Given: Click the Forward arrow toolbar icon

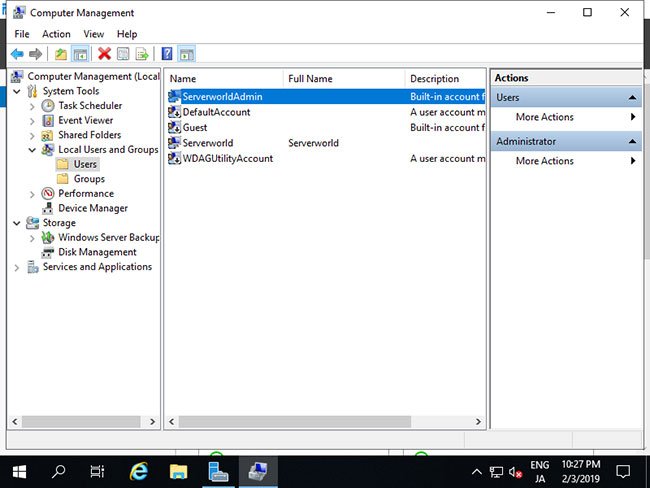Looking at the screenshot, I should pyautogui.click(x=35, y=54).
